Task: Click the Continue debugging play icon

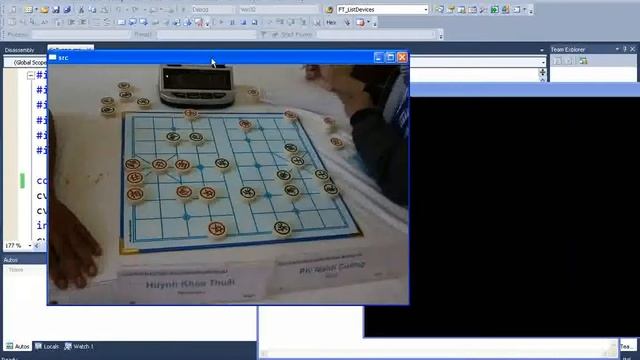Action: pos(221,22)
